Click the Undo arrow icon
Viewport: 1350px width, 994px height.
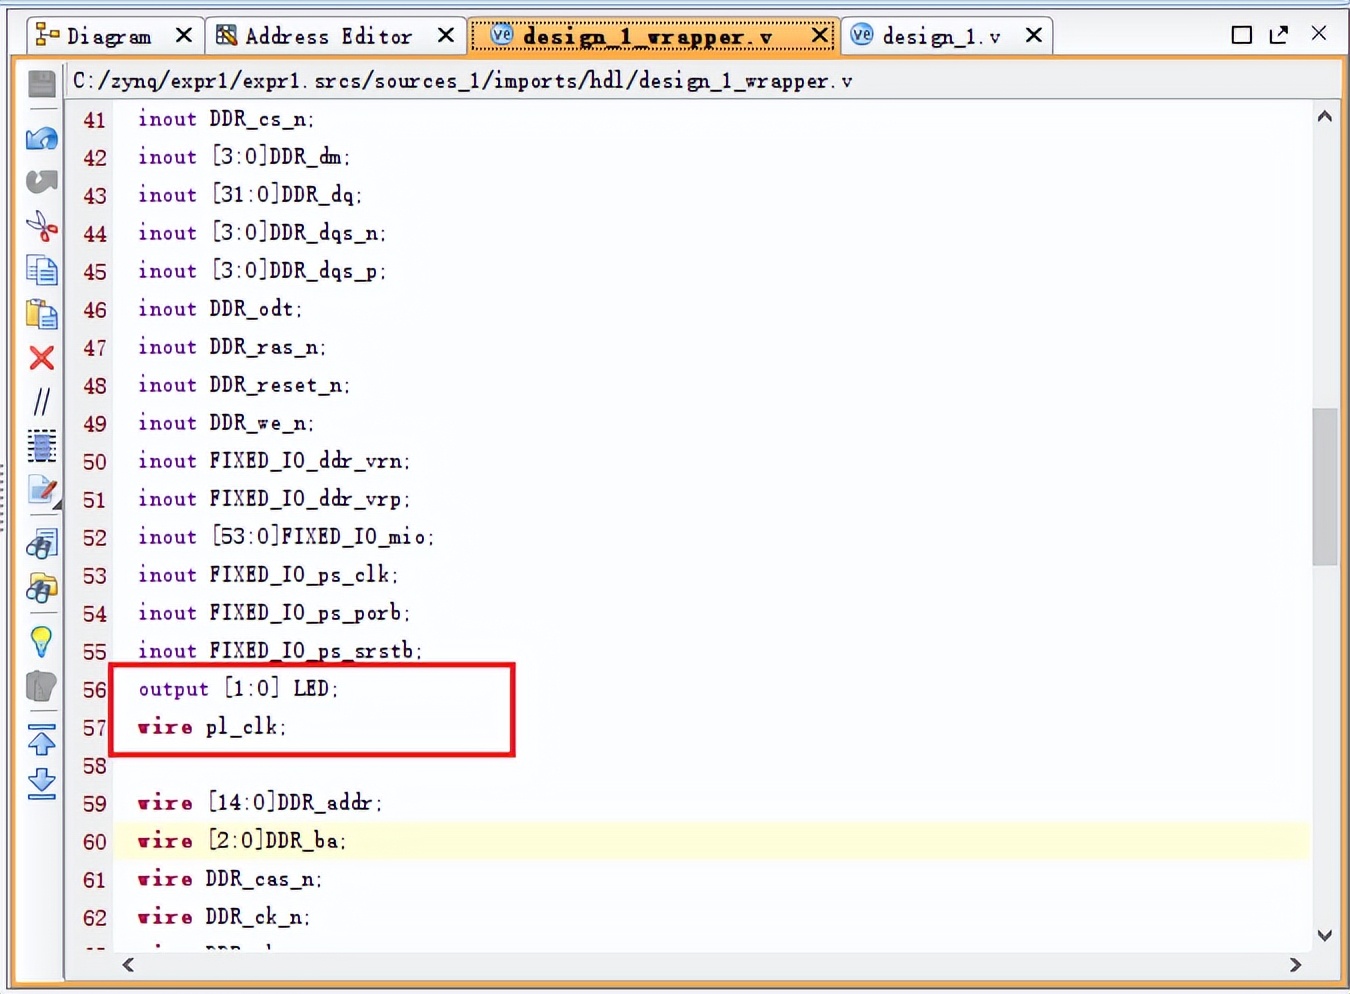pos(41,138)
